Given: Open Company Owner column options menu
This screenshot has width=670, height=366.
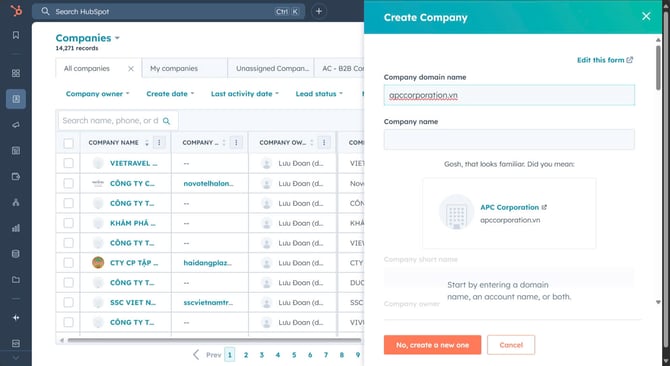Looking at the screenshot, I should [x=323, y=143].
